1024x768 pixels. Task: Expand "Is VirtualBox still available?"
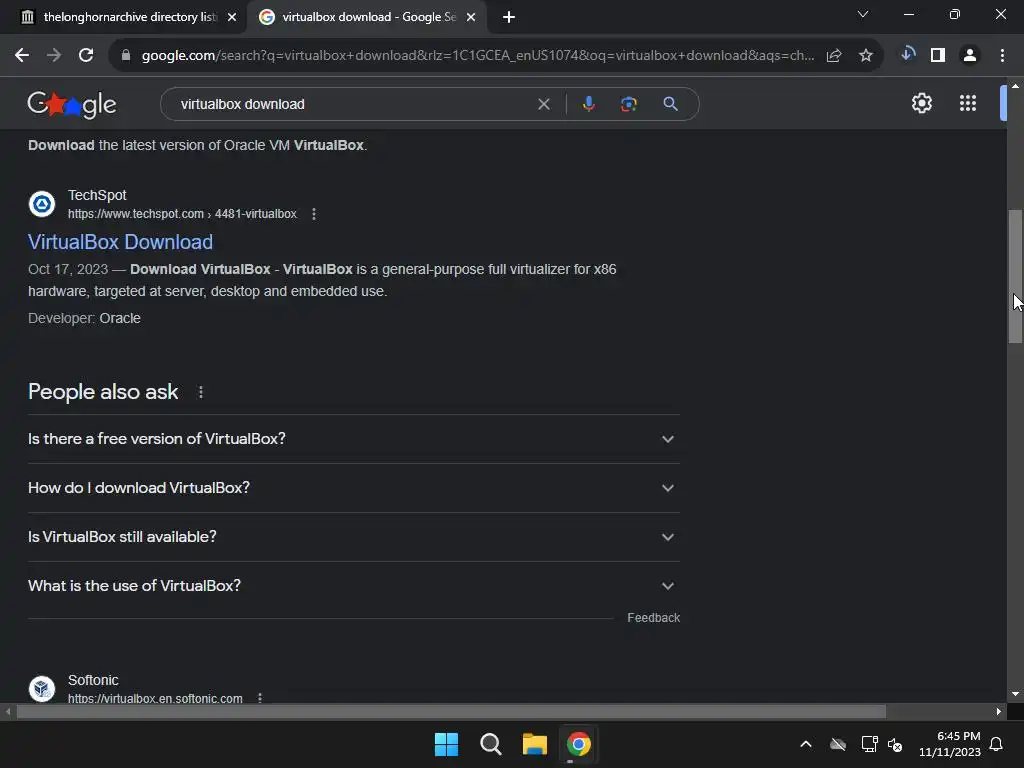[354, 537]
